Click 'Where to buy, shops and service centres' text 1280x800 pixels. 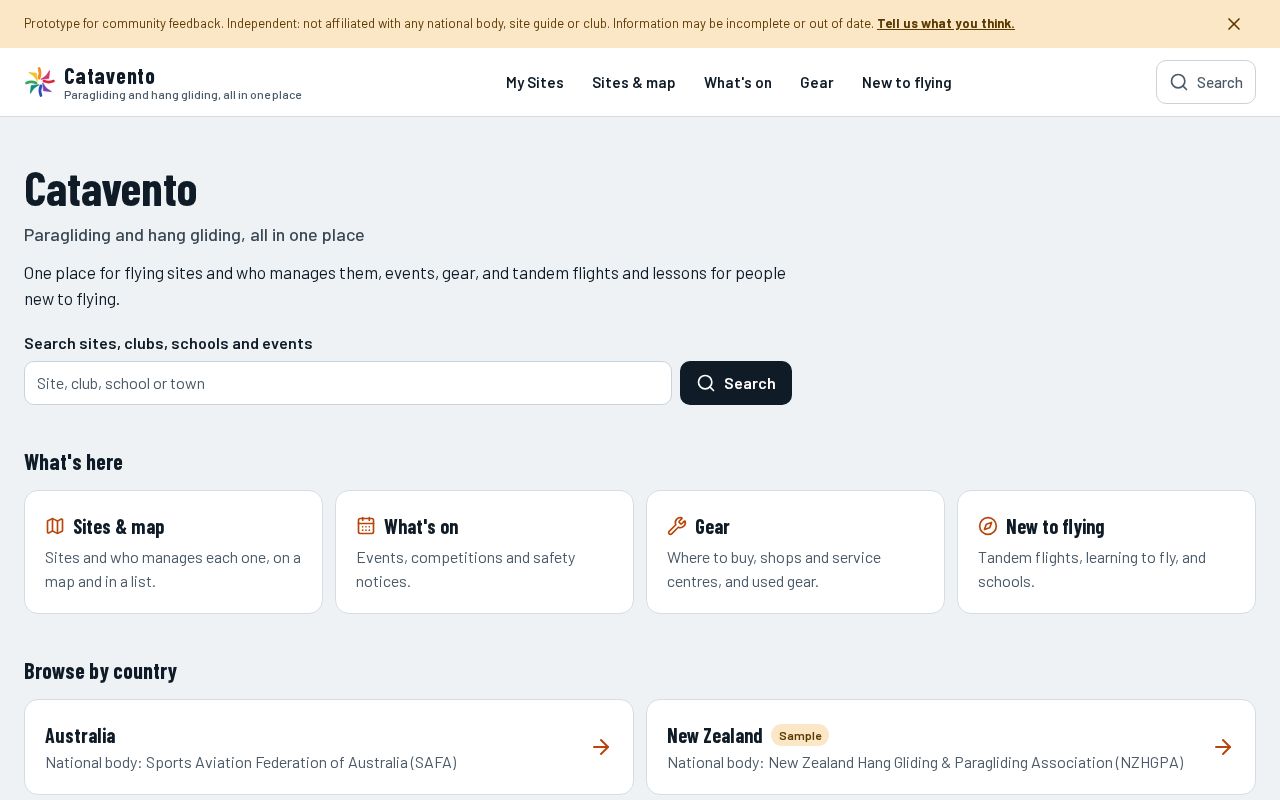tap(774, 569)
